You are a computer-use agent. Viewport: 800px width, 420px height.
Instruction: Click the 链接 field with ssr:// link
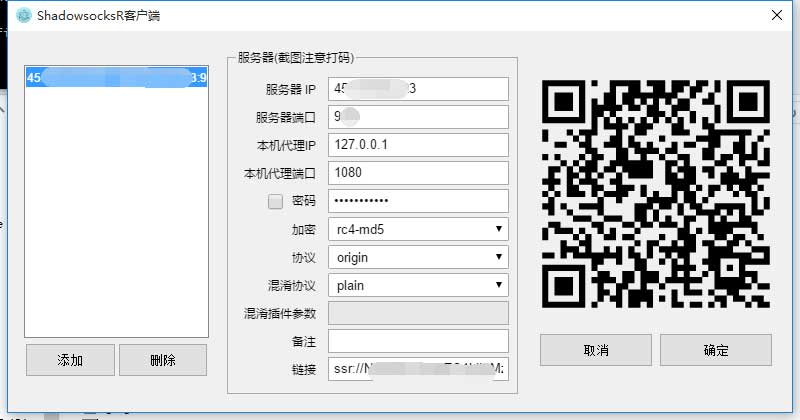(x=418, y=369)
